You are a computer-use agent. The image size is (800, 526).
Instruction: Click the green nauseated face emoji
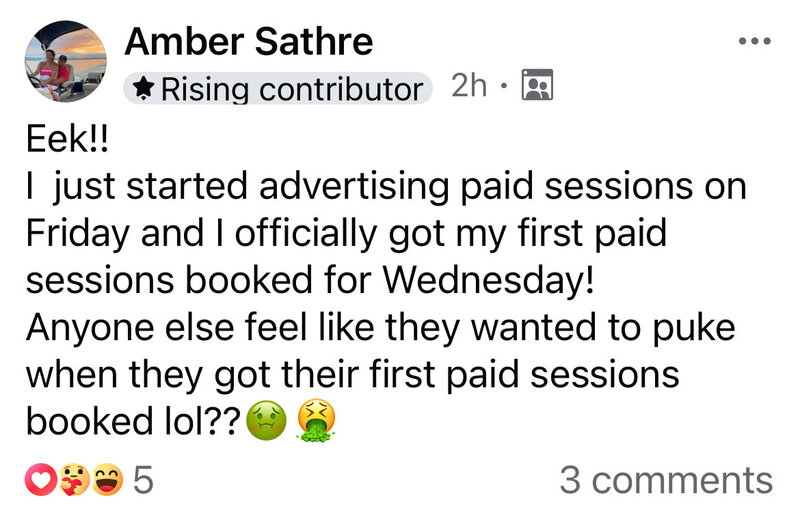coord(267,422)
